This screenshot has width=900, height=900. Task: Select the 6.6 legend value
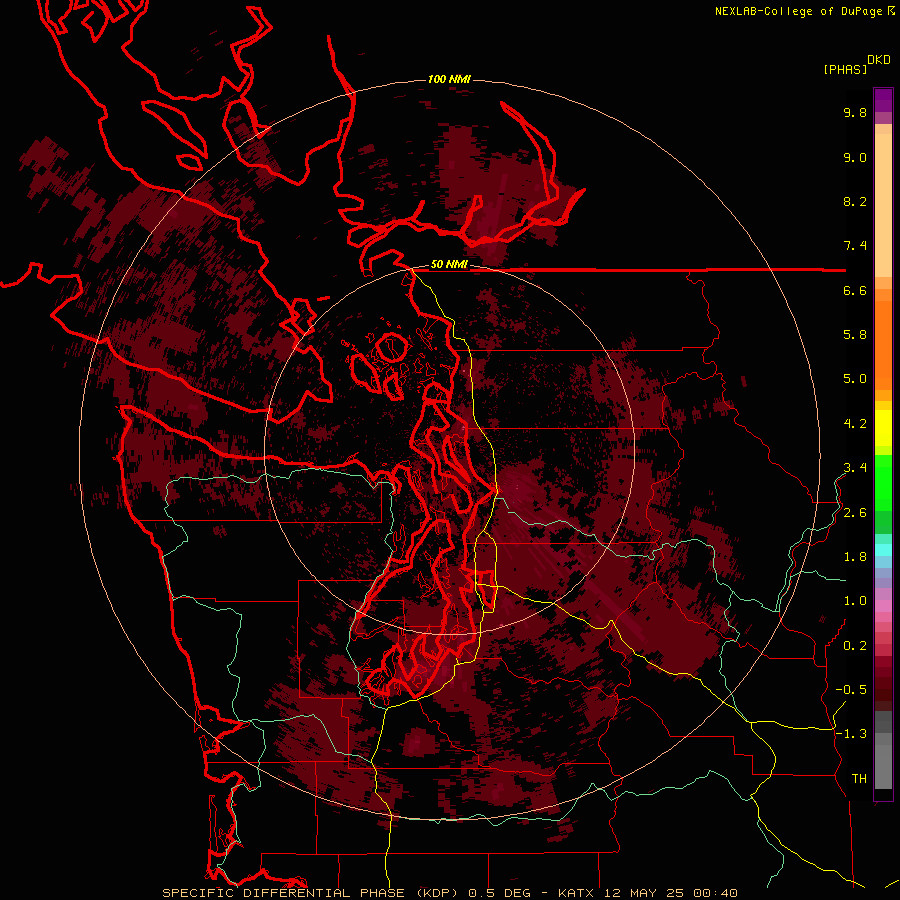(855, 290)
